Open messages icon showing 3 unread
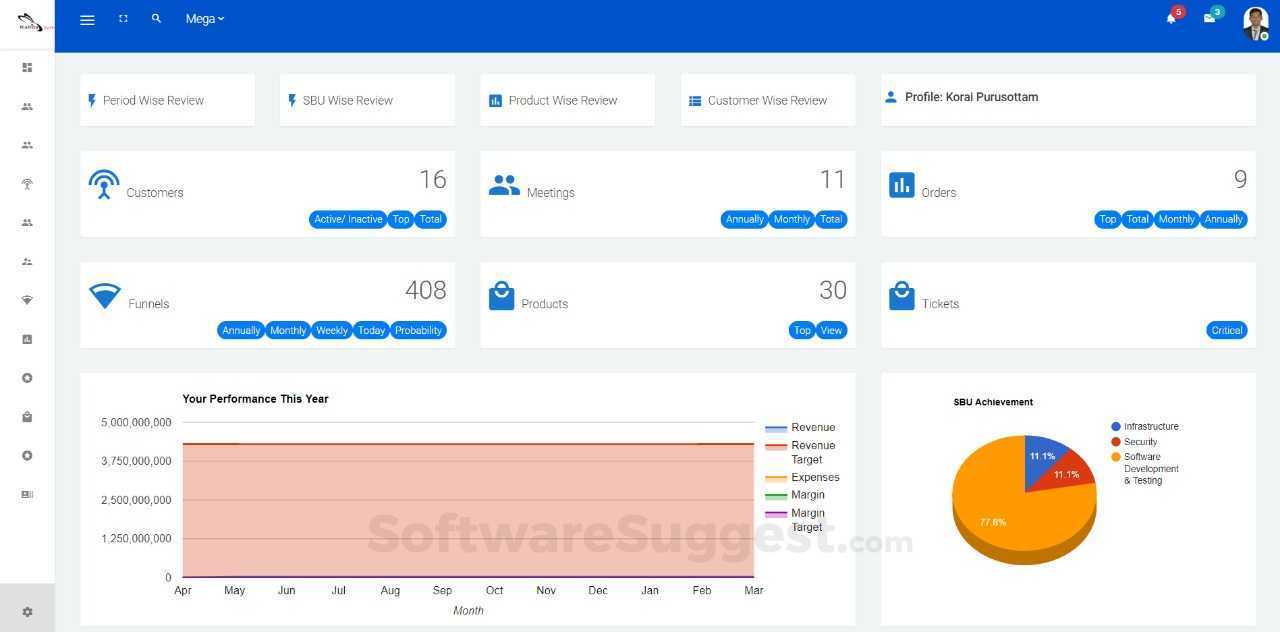 click(x=1209, y=18)
